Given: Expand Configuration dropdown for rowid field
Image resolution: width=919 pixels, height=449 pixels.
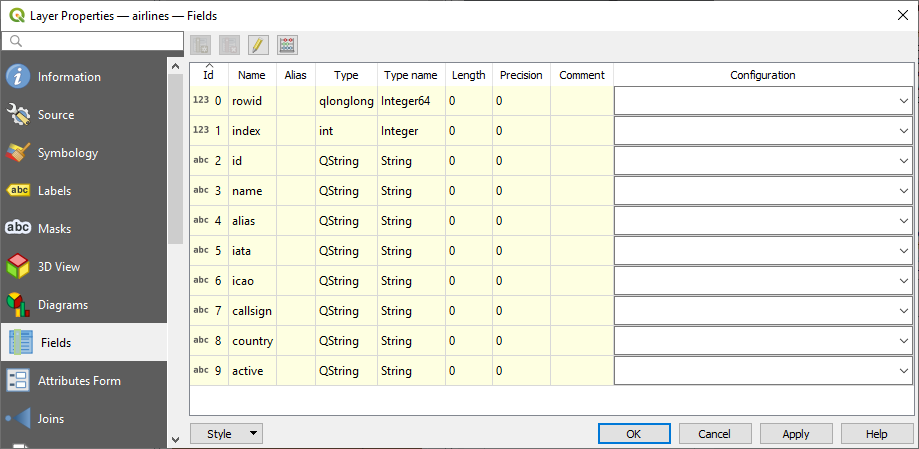Looking at the screenshot, I should tap(763, 101).
